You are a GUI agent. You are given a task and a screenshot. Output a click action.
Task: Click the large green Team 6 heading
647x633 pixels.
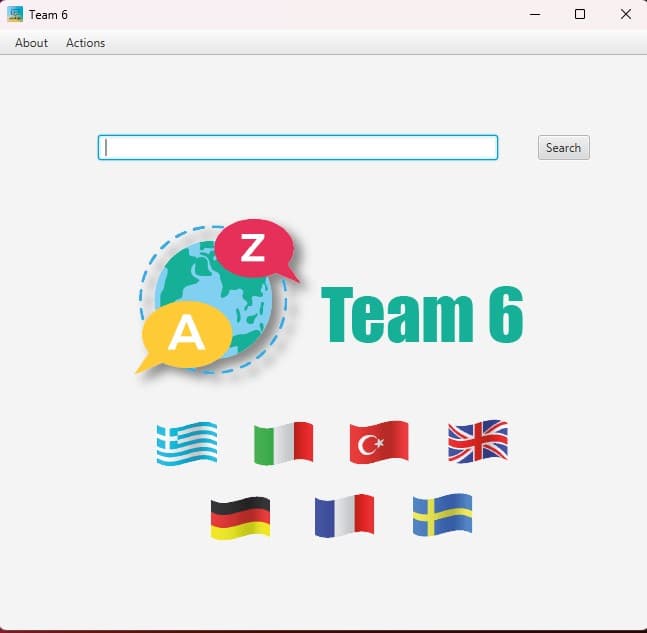pos(422,314)
